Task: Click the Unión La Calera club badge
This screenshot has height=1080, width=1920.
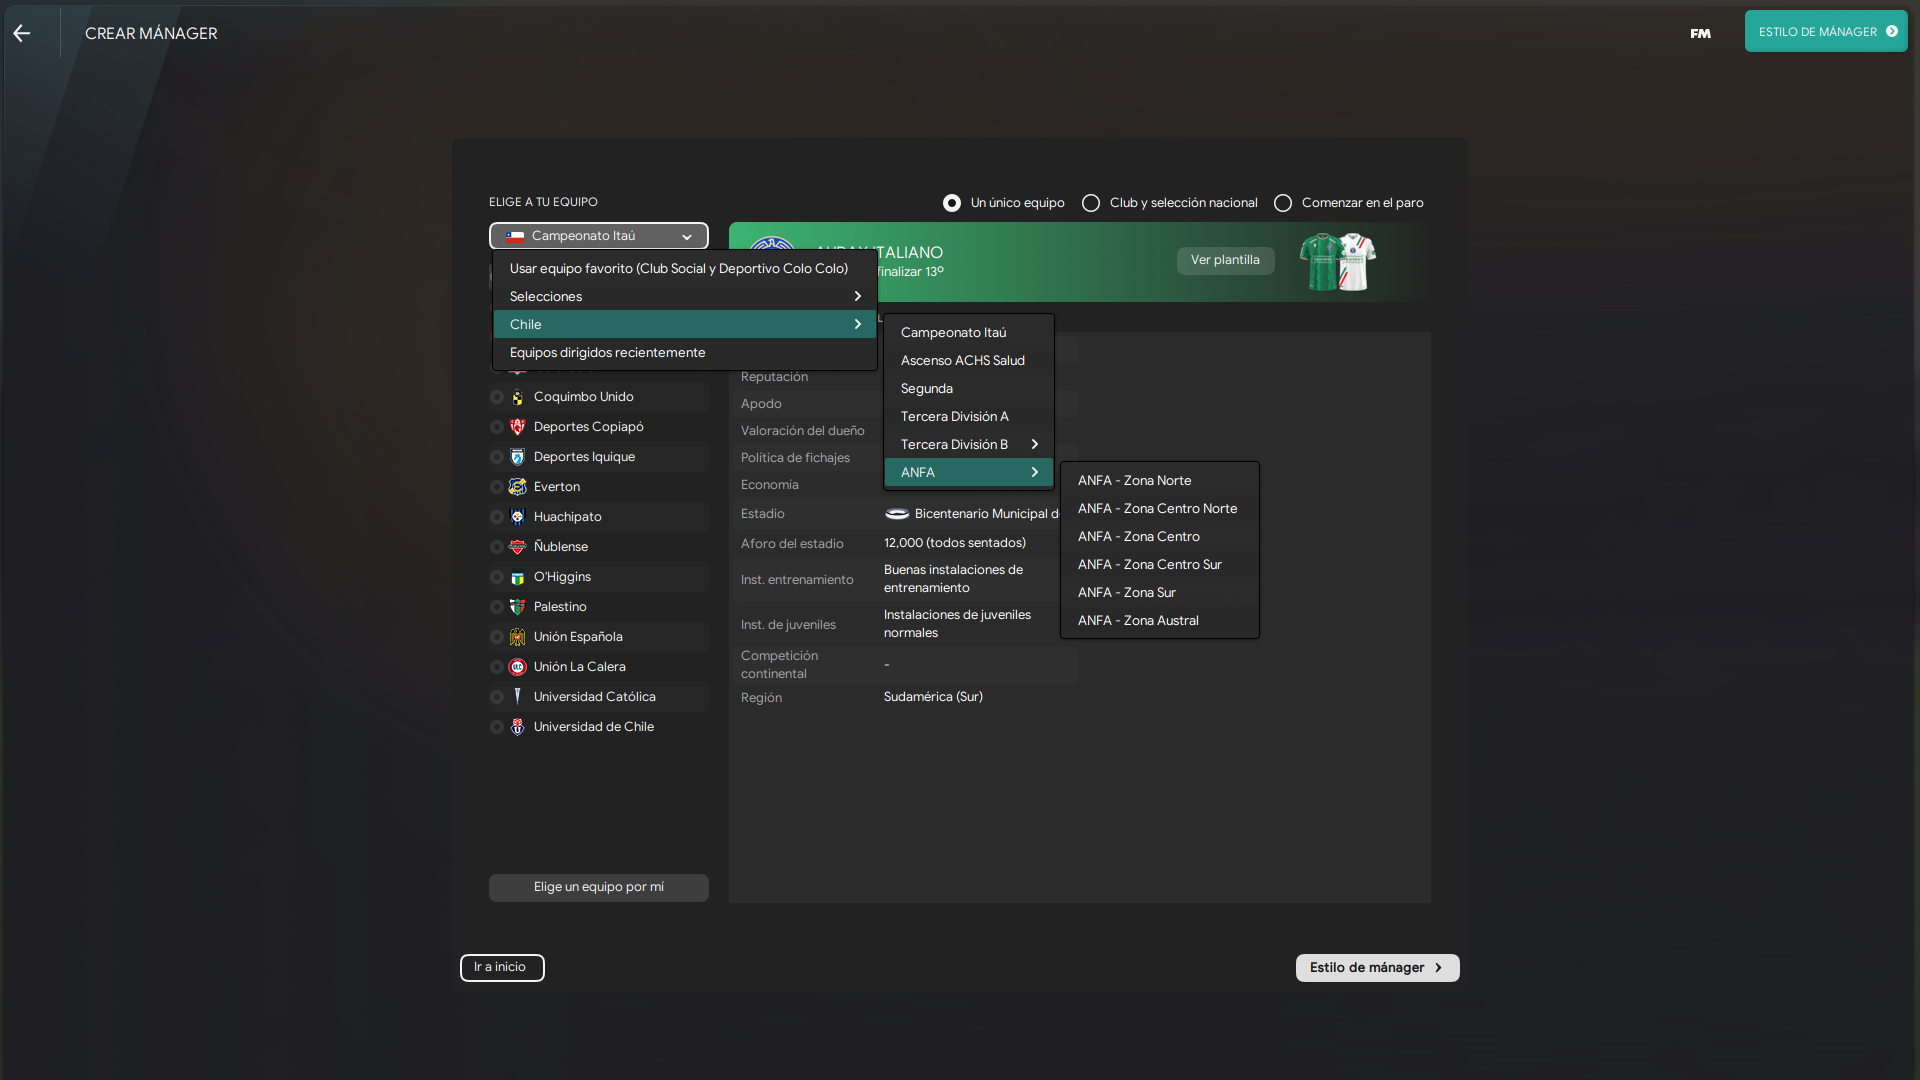Action: click(517, 667)
